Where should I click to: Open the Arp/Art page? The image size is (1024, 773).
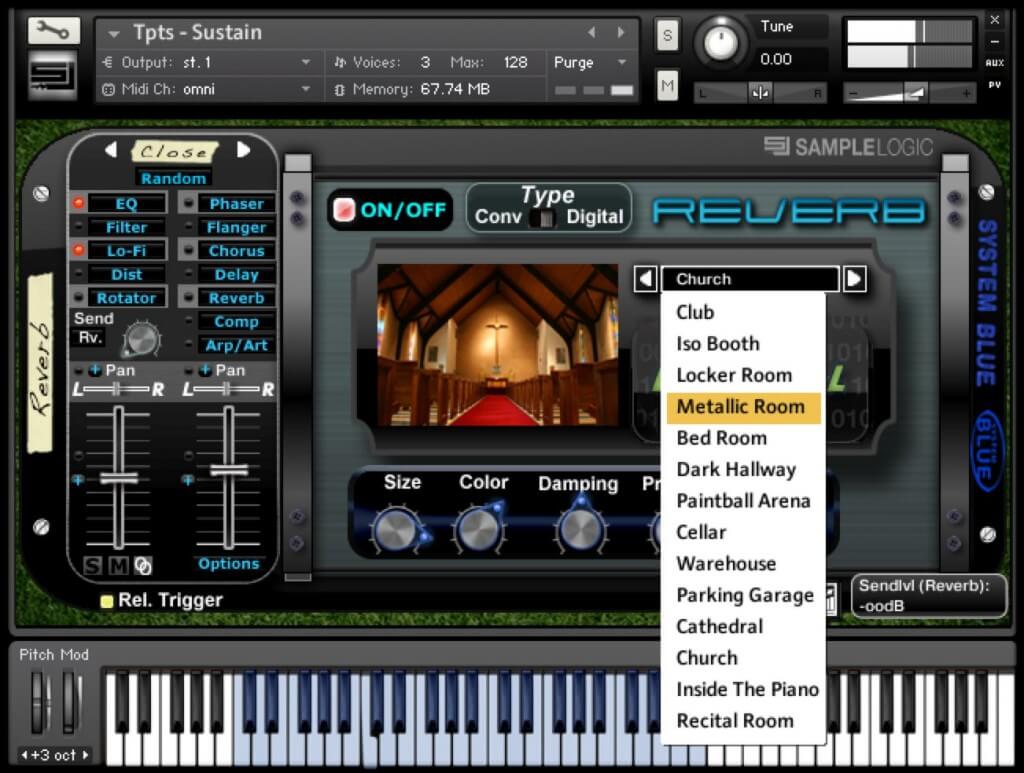(236, 345)
